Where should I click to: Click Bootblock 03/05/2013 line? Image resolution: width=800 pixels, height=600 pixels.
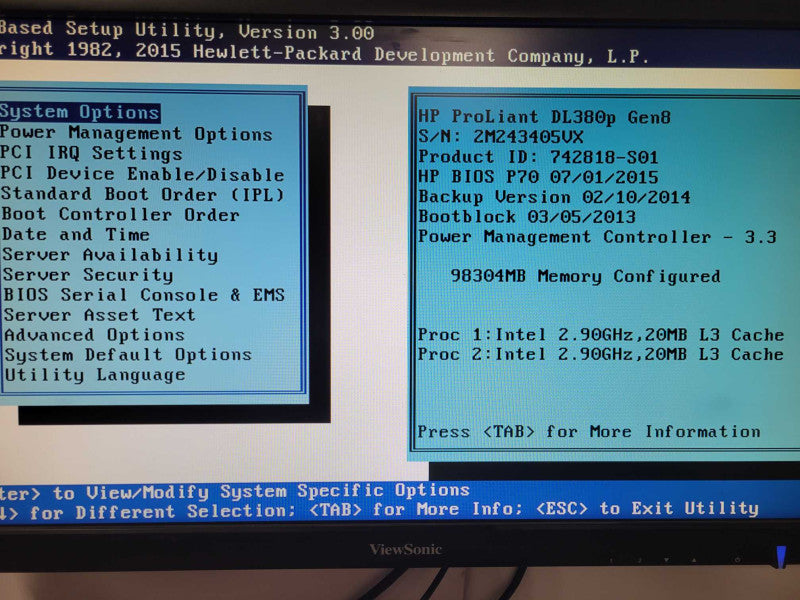click(527, 216)
